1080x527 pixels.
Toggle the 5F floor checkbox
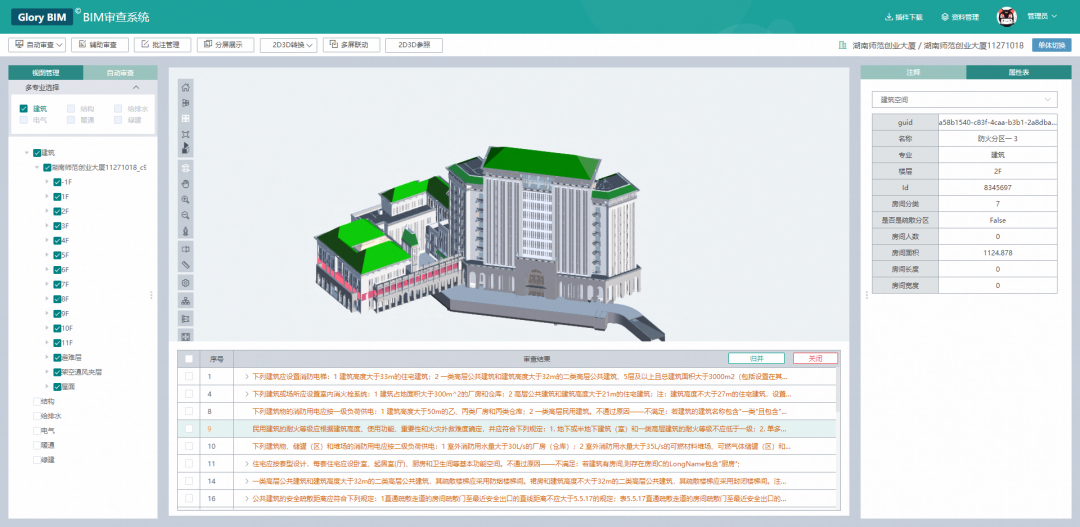pyautogui.click(x=57, y=255)
